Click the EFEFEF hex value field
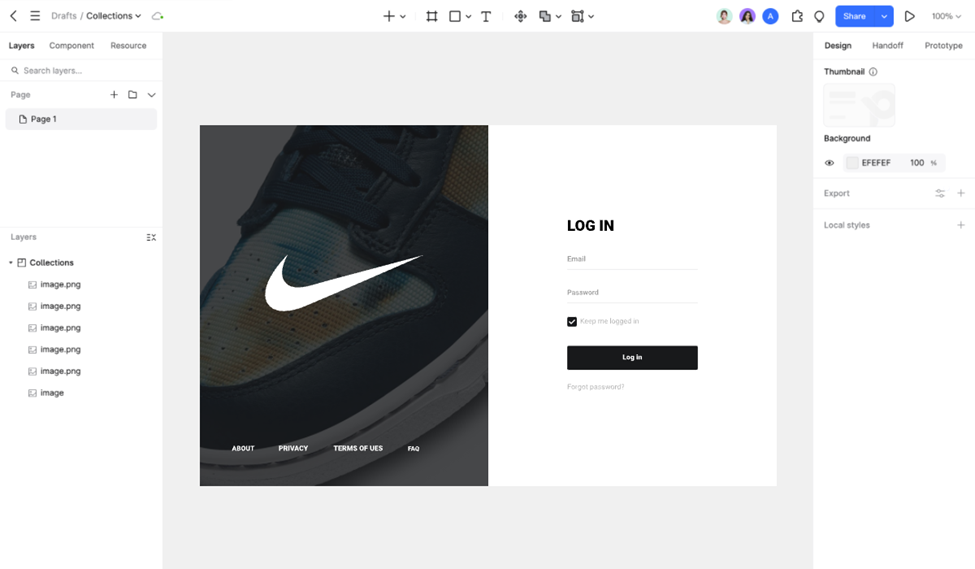 pos(876,163)
